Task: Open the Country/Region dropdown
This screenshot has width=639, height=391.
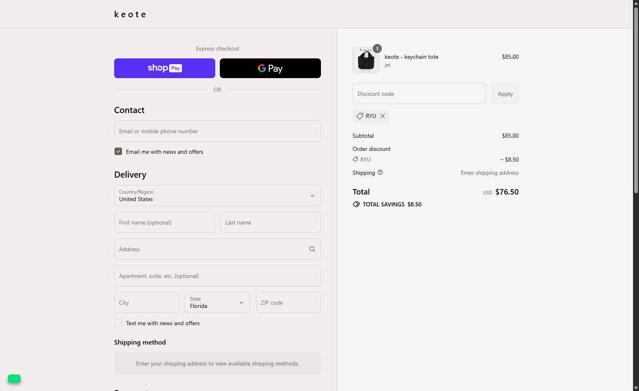Action: [x=217, y=196]
